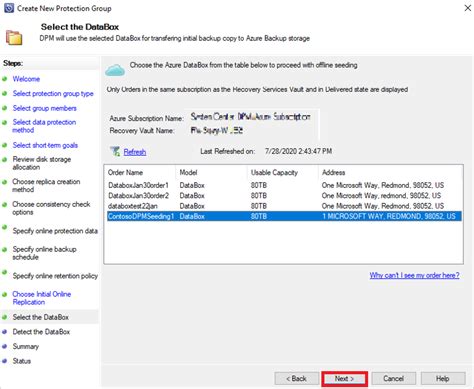This screenshot has width=474, height=389.
Task: Open the Select group members step
Action: click(x=45, y=108)
